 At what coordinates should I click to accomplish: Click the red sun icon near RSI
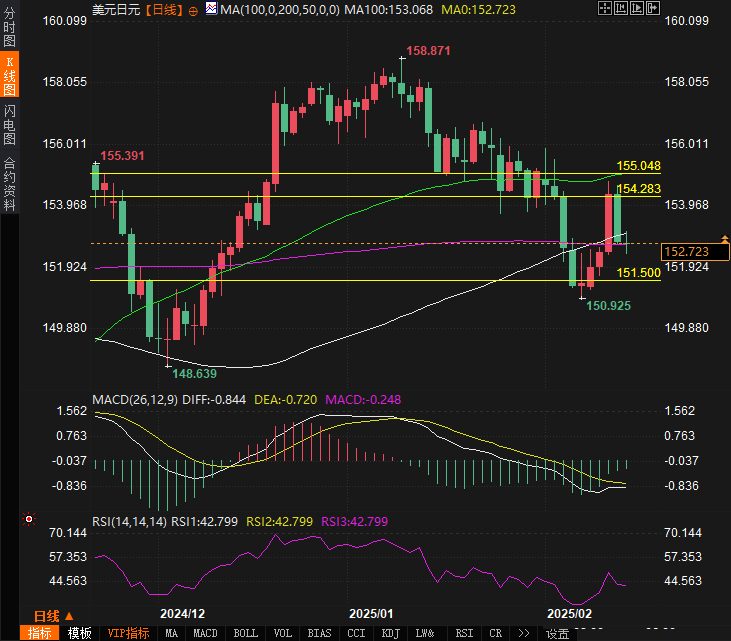(29, 519)
